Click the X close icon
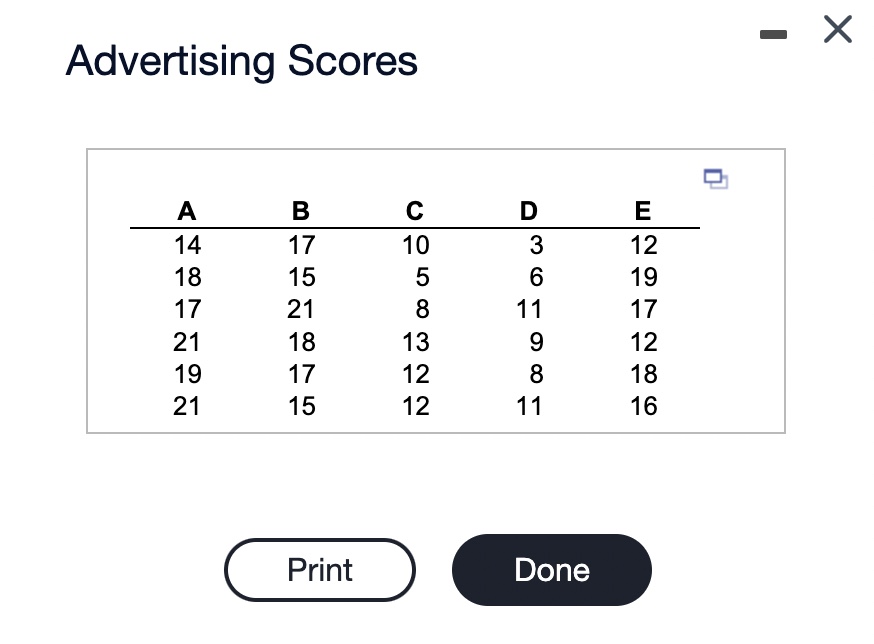874x644 pixels. (x=836, y=30)
